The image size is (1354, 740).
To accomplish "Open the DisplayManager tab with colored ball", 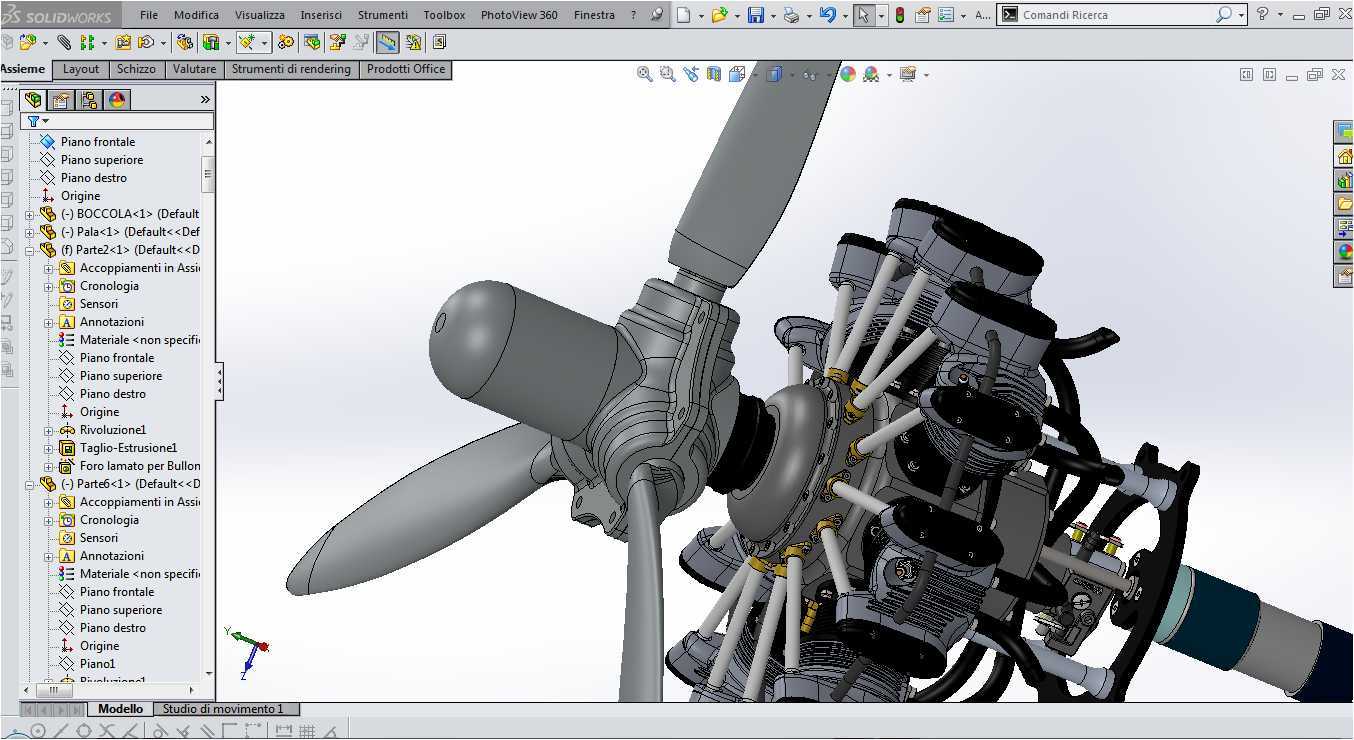I will click(x=117, y=100).
